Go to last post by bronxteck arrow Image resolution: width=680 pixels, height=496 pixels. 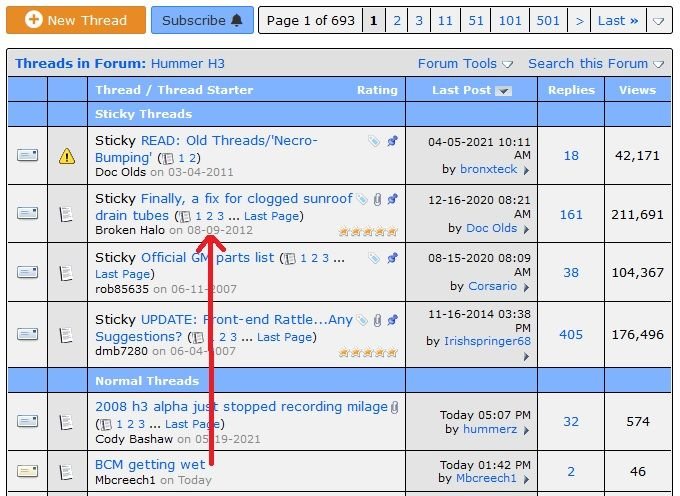coord(526,171)
